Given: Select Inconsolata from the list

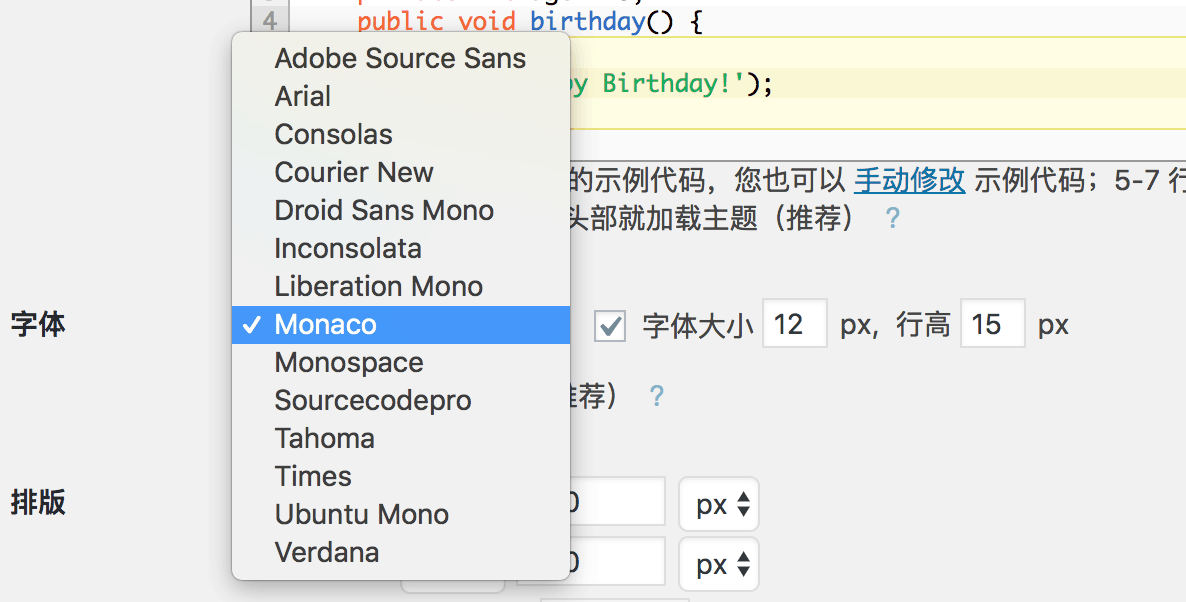Looking at the screenshot, I should (x=401, y=248).
